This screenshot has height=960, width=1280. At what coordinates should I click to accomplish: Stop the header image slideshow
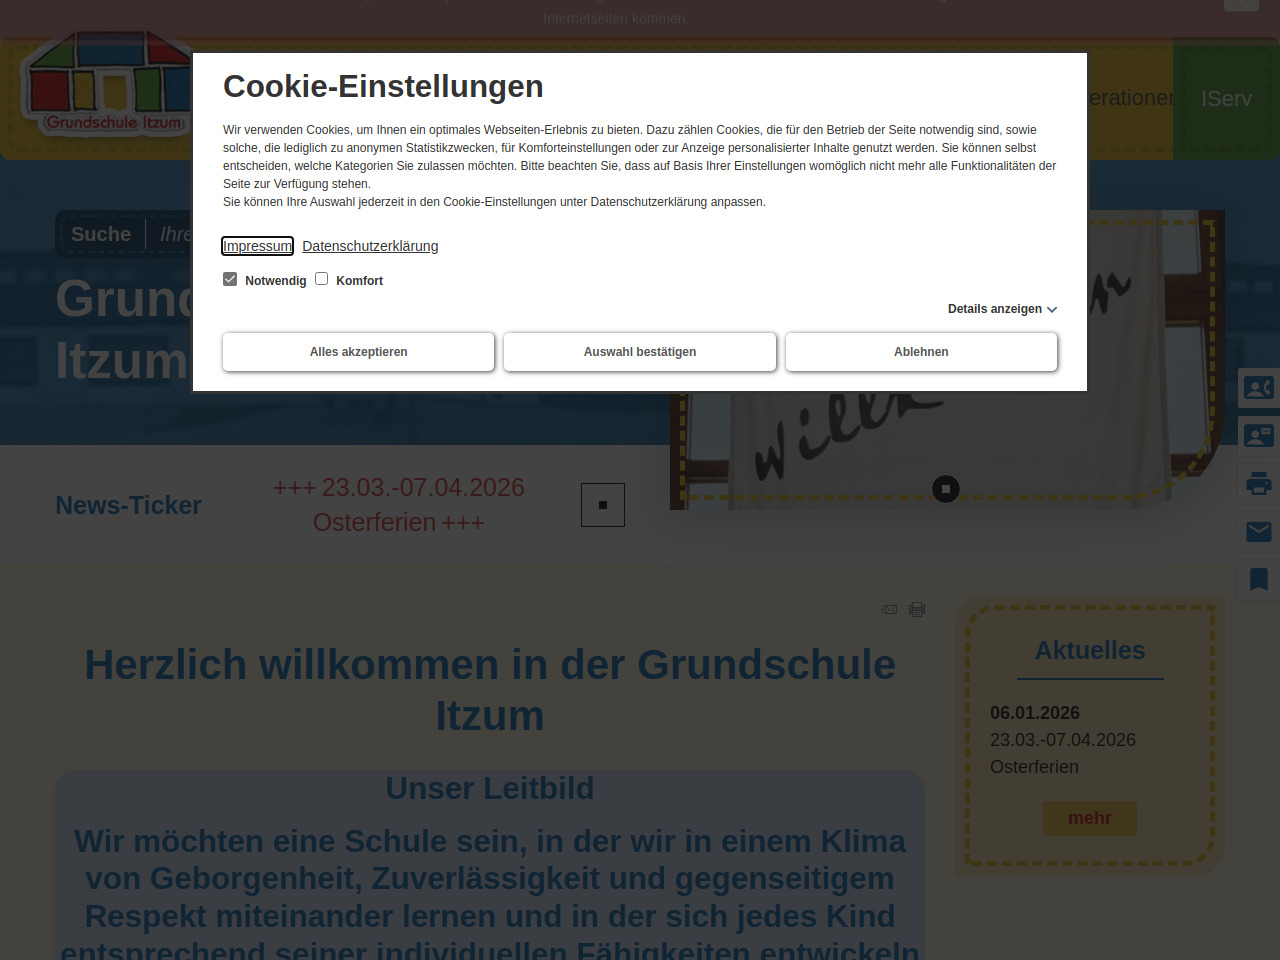[x=945, y=489]
